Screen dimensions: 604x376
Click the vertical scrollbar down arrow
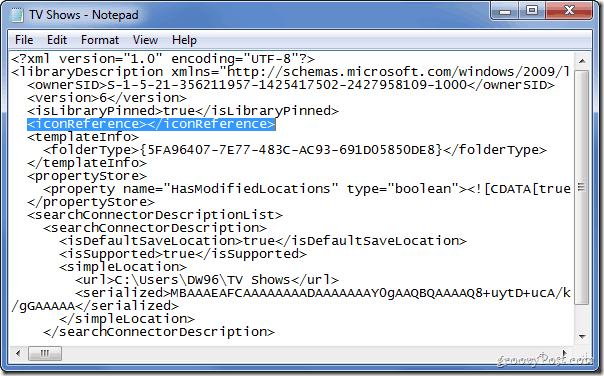point(582,336)
